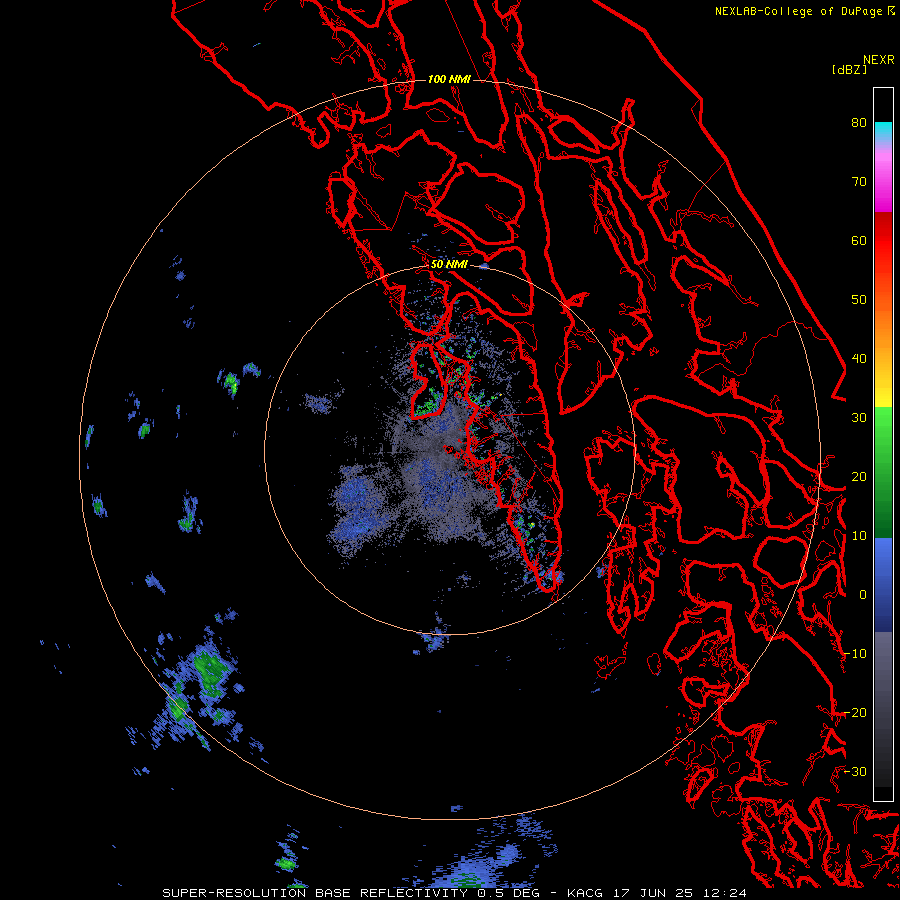The width and height of the screenshot is (900, 900).
Task: Click the -20 value on the dBZ scale
Action: coord(855,713)
